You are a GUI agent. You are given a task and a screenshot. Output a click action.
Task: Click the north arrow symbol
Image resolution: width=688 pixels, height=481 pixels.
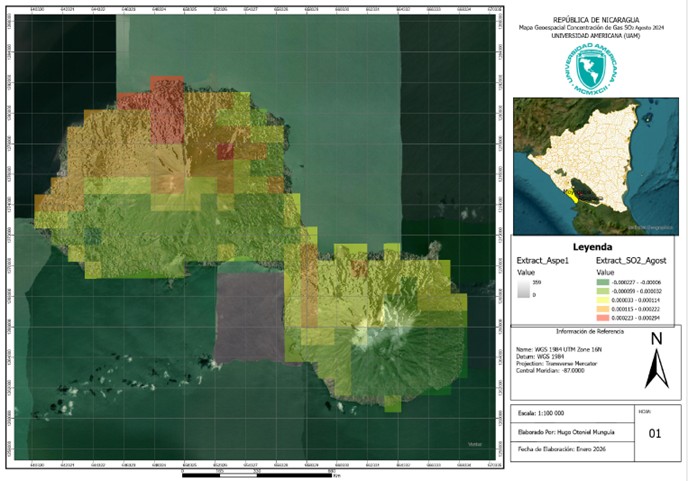click(656, 362)
